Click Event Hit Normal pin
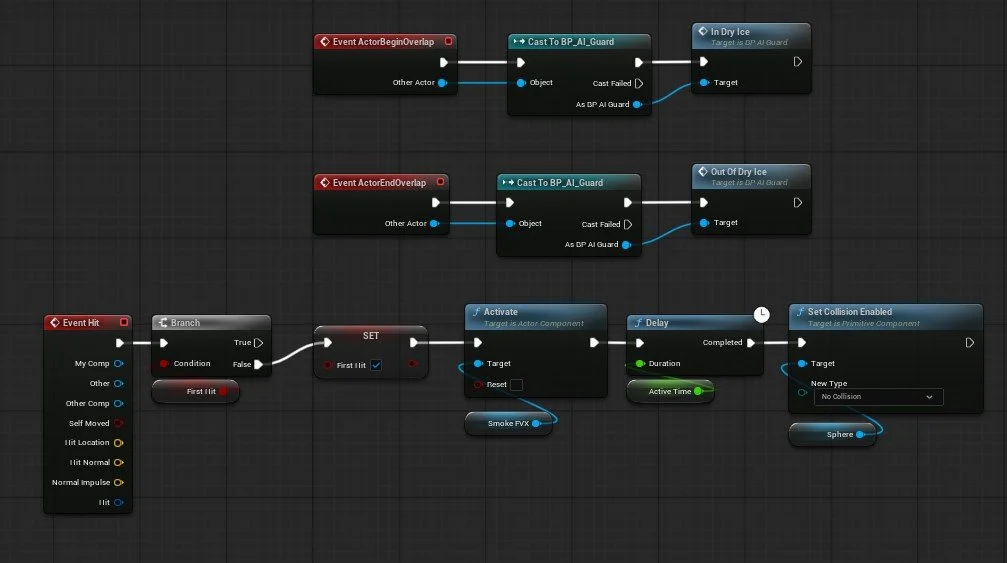The image size is (1007, 563). click(x=118, y=462)
